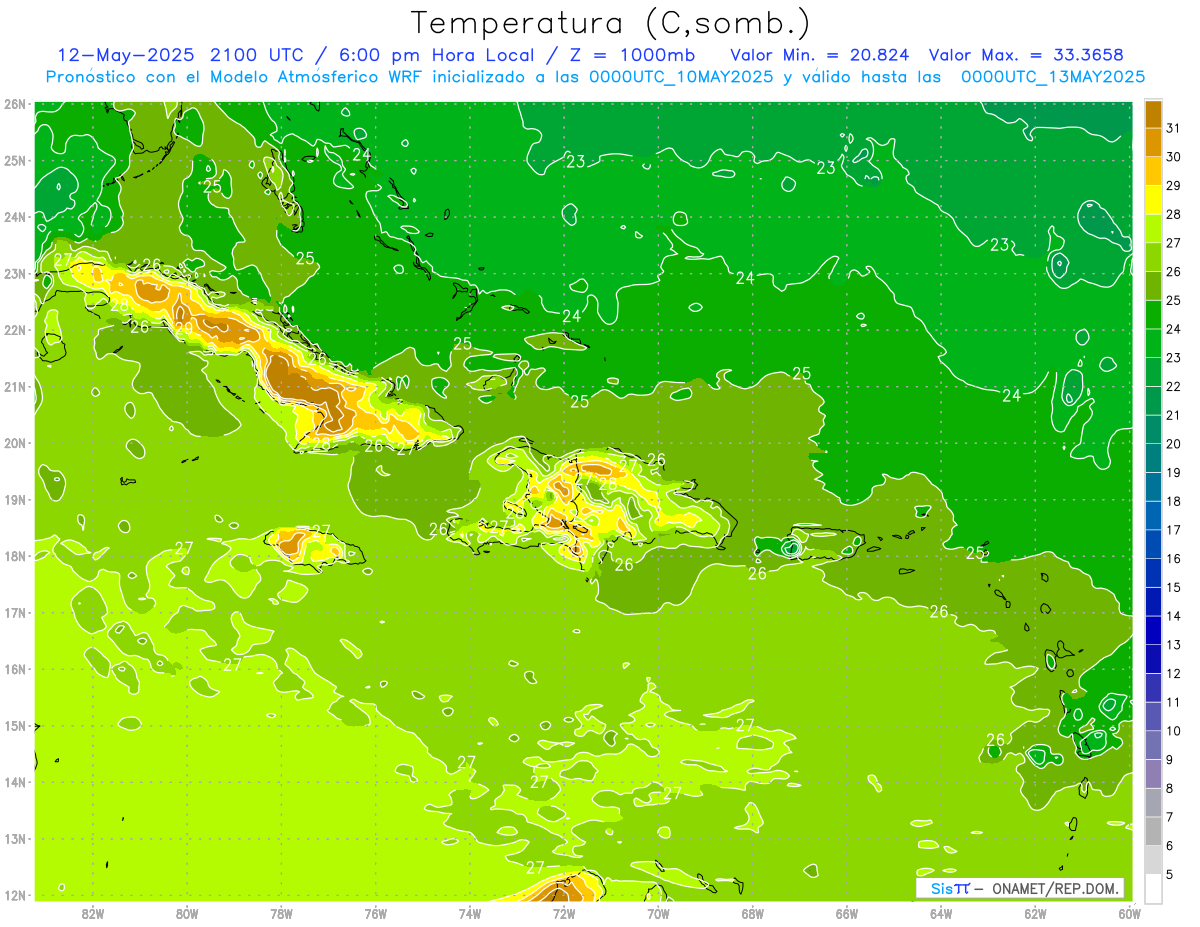
Task: Click the yellow legend color between 28 and 29
Action: coord(1153,200)
